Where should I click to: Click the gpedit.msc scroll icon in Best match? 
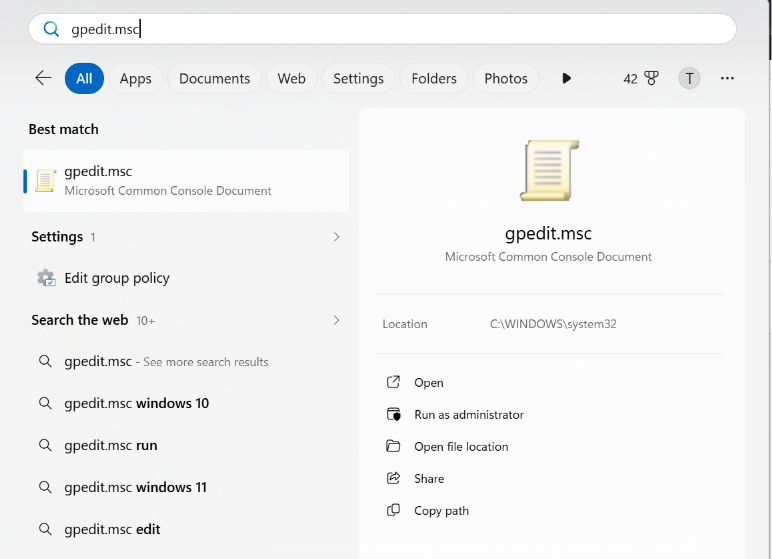[x=45, y=181]
